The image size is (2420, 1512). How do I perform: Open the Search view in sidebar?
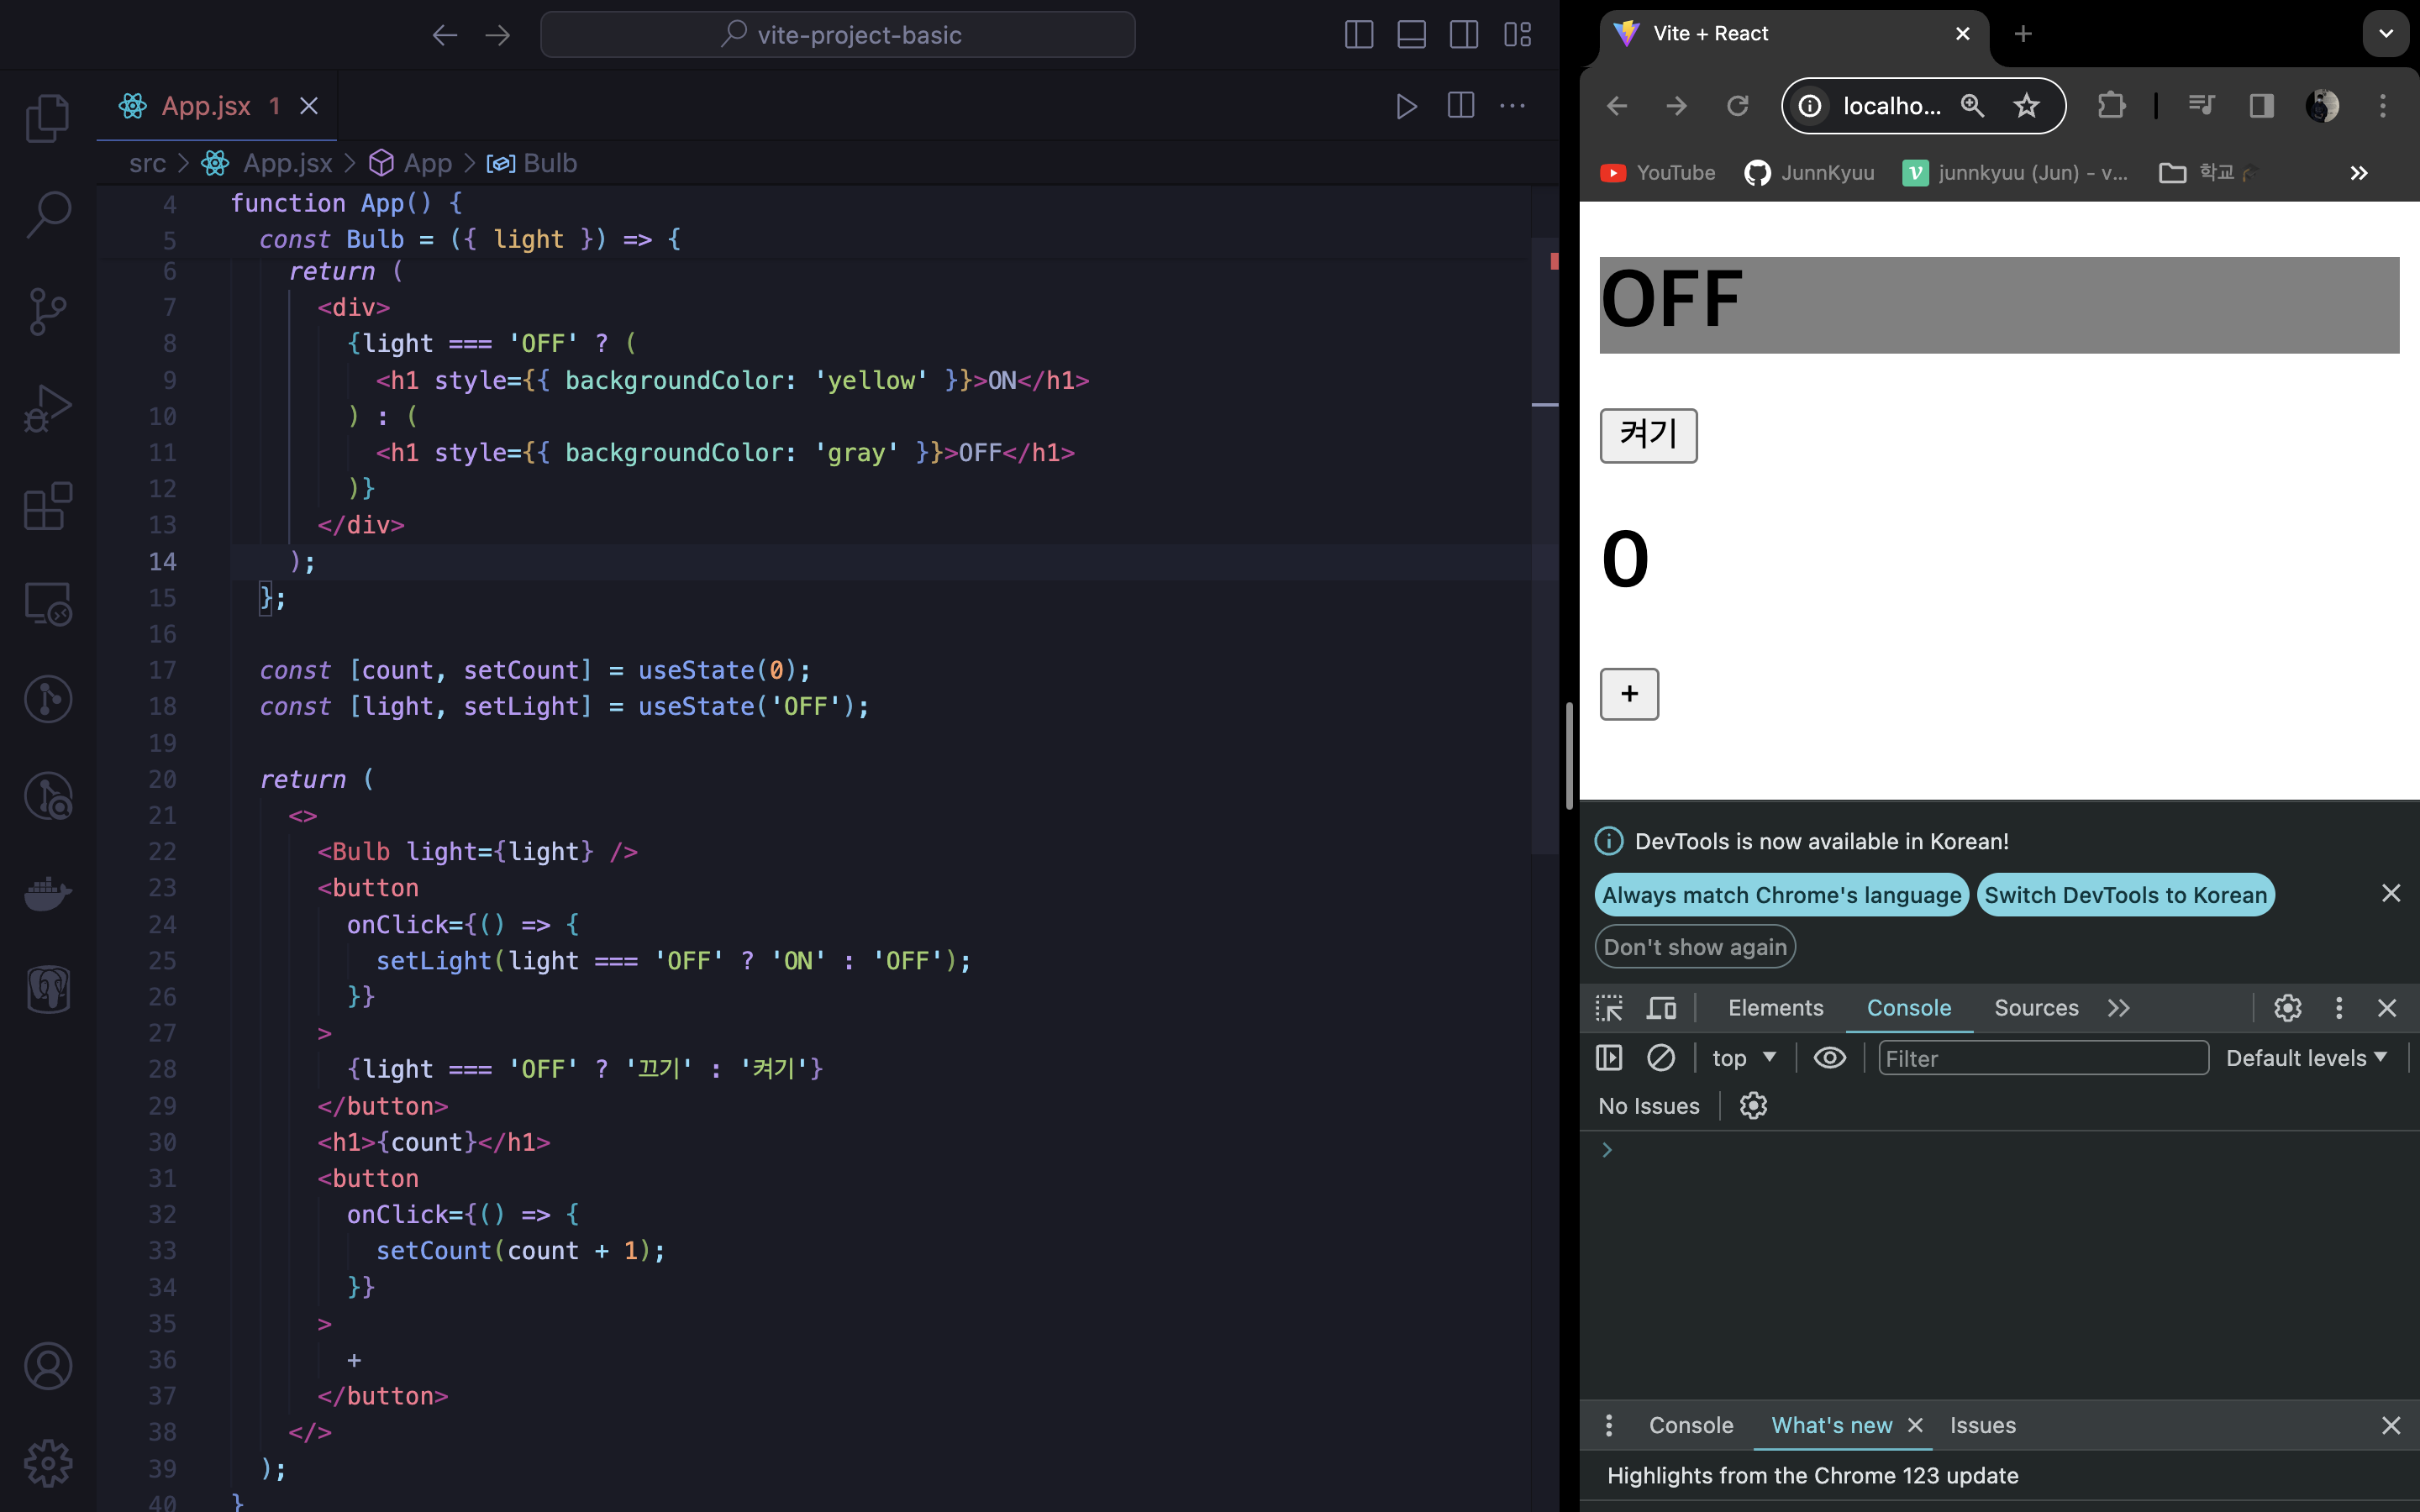tap(47, 214)
